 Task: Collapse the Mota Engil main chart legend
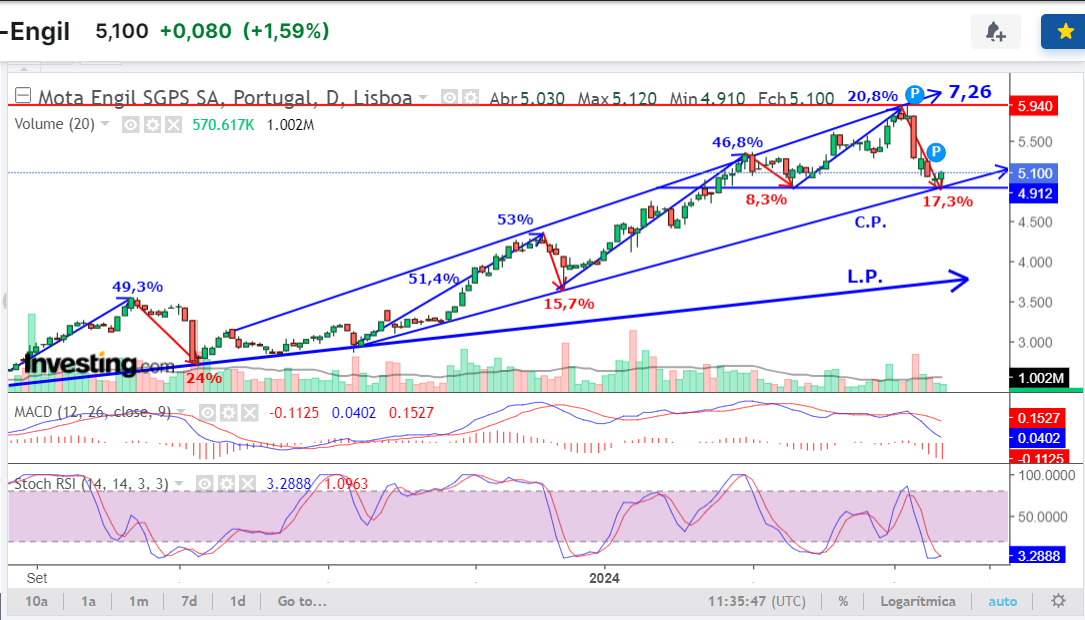pos(23,95)
